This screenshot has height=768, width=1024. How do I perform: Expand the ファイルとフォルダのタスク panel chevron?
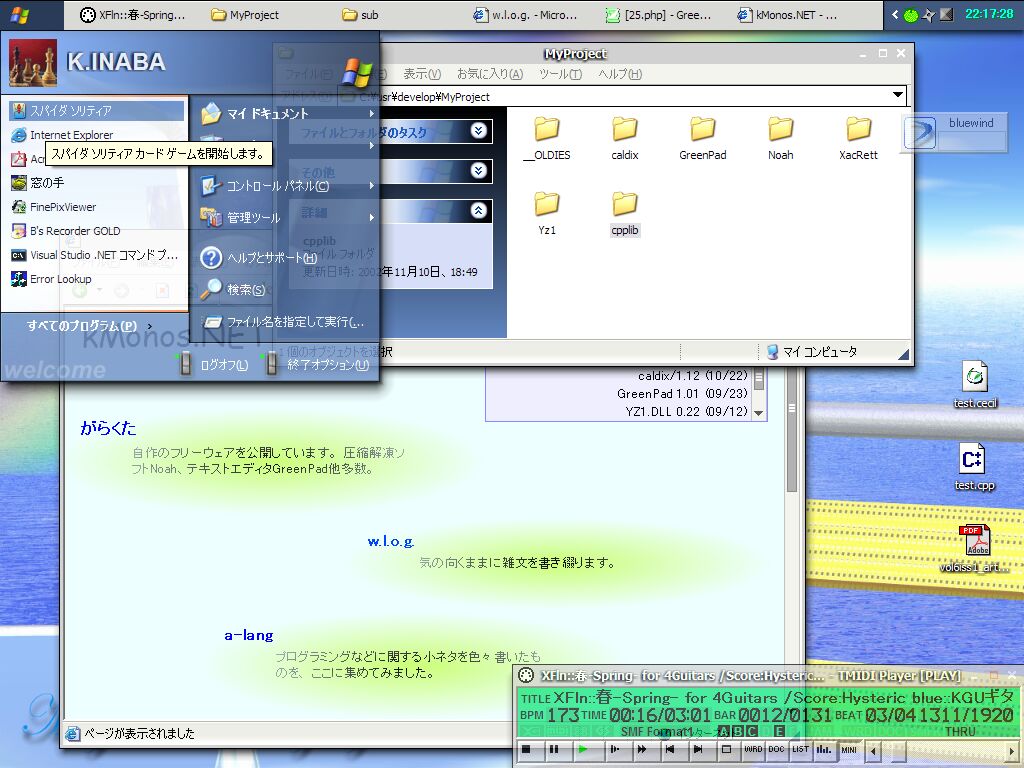point(479,131)
